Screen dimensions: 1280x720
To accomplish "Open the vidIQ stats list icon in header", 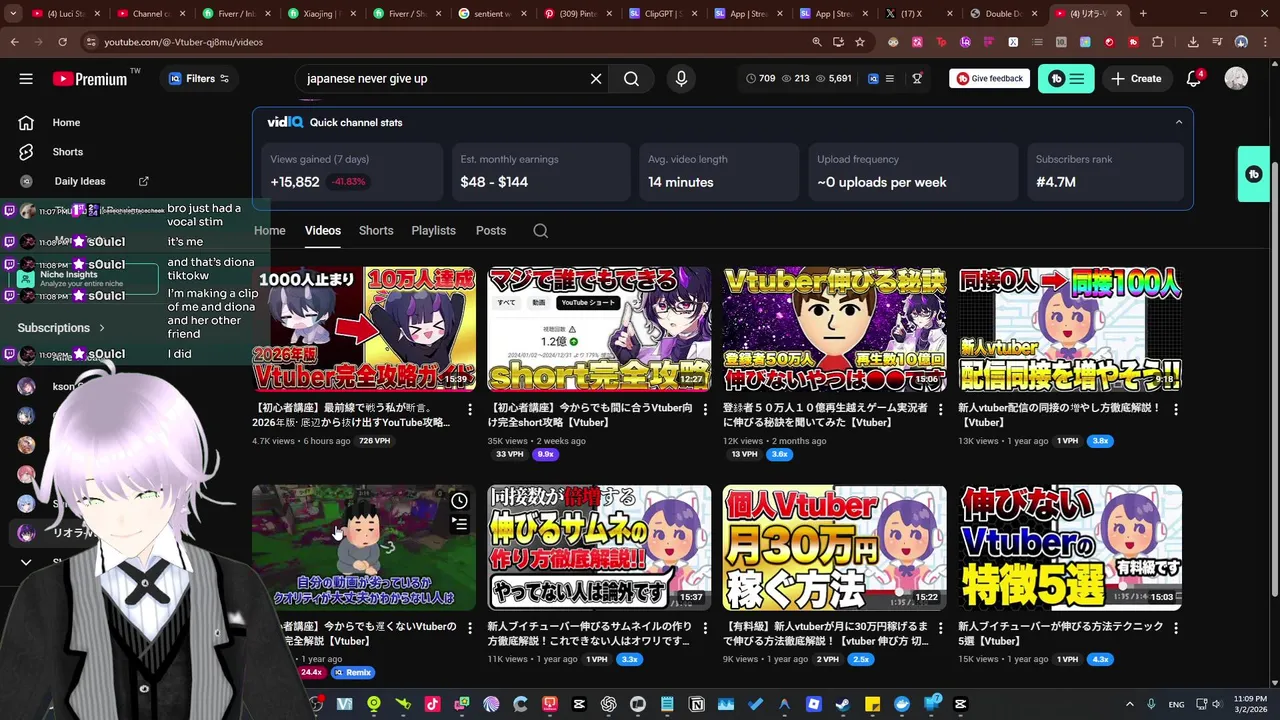I will pos(889,79).
